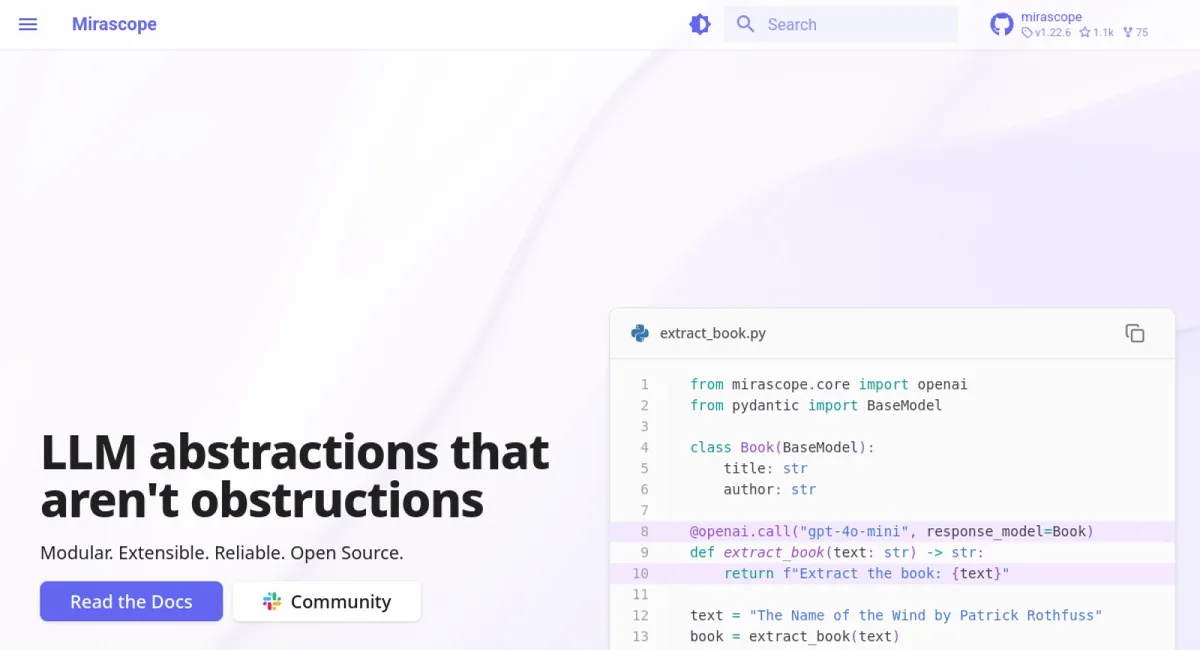Click code line 'from mirascope.core import openai'

(829, 384)
